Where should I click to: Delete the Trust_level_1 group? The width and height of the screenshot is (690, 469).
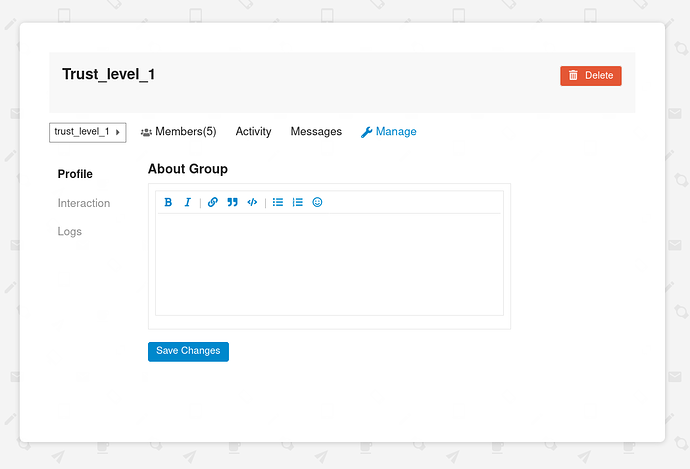591,76
